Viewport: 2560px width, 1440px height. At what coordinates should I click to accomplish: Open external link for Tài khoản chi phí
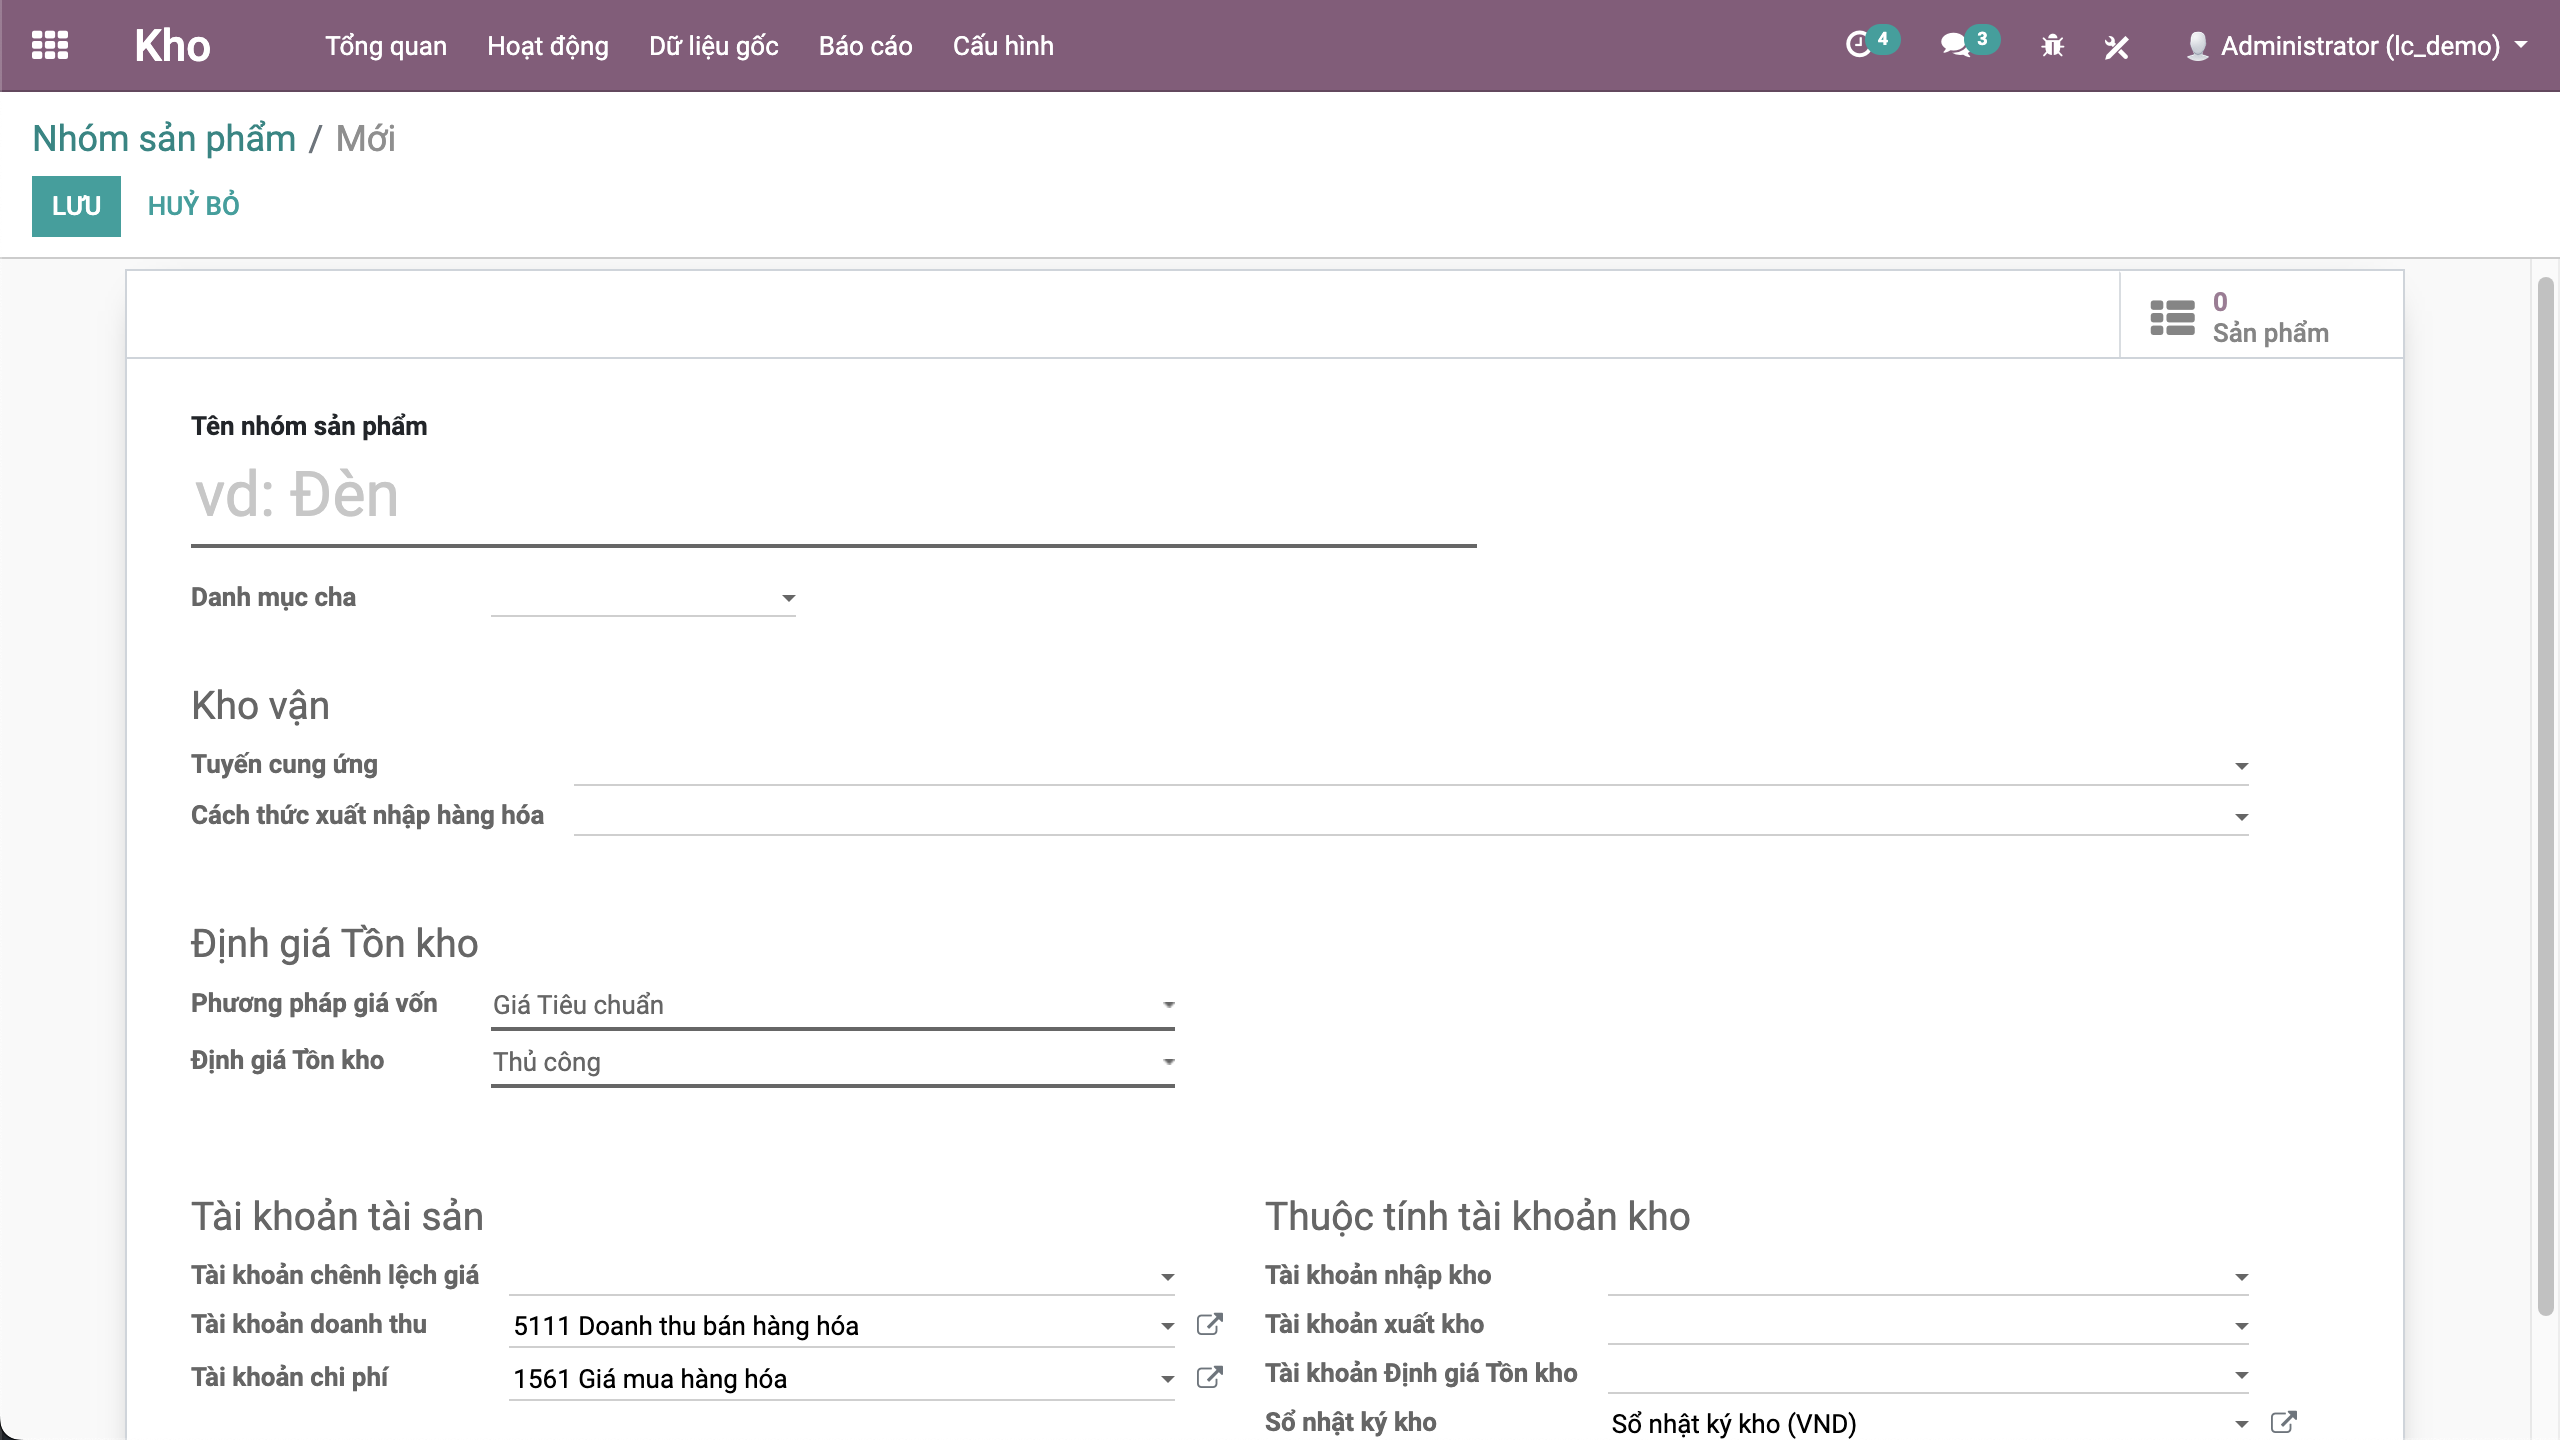pyautogui.click(x=1209, y=1378)
